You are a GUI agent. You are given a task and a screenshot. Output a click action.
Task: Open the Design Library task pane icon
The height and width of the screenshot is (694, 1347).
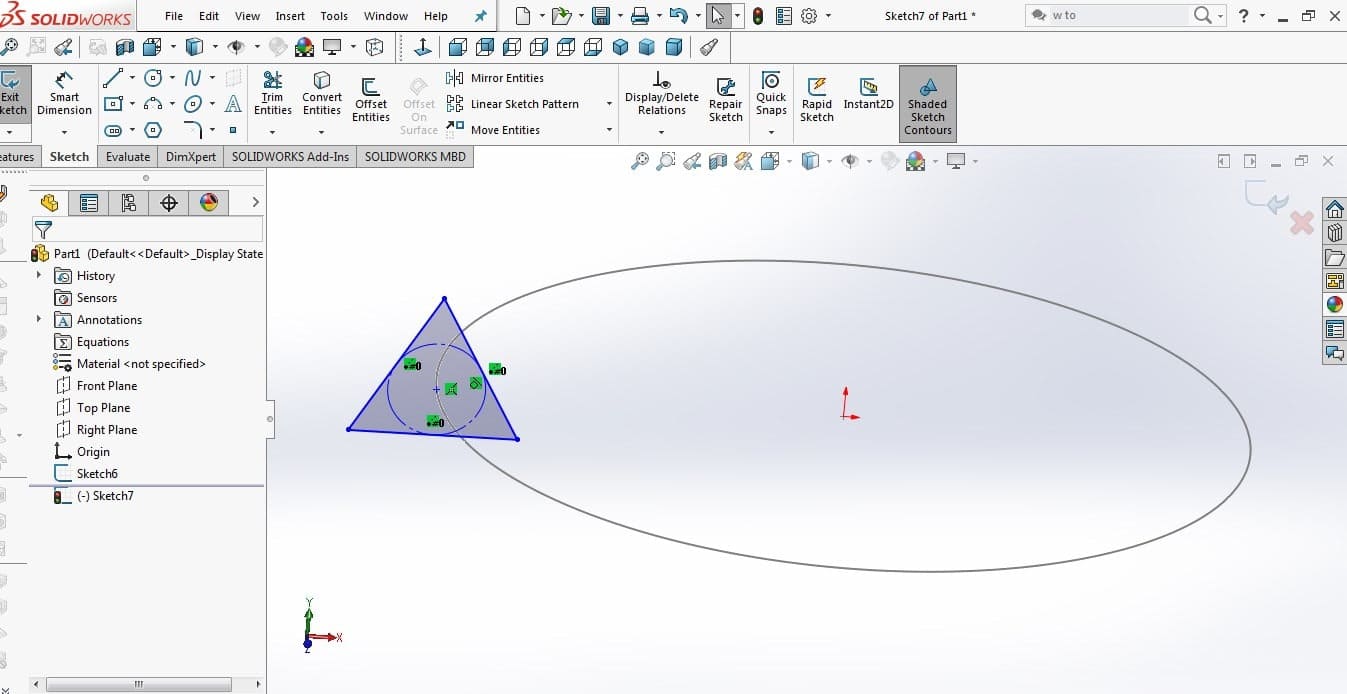tap(1334, 232)
